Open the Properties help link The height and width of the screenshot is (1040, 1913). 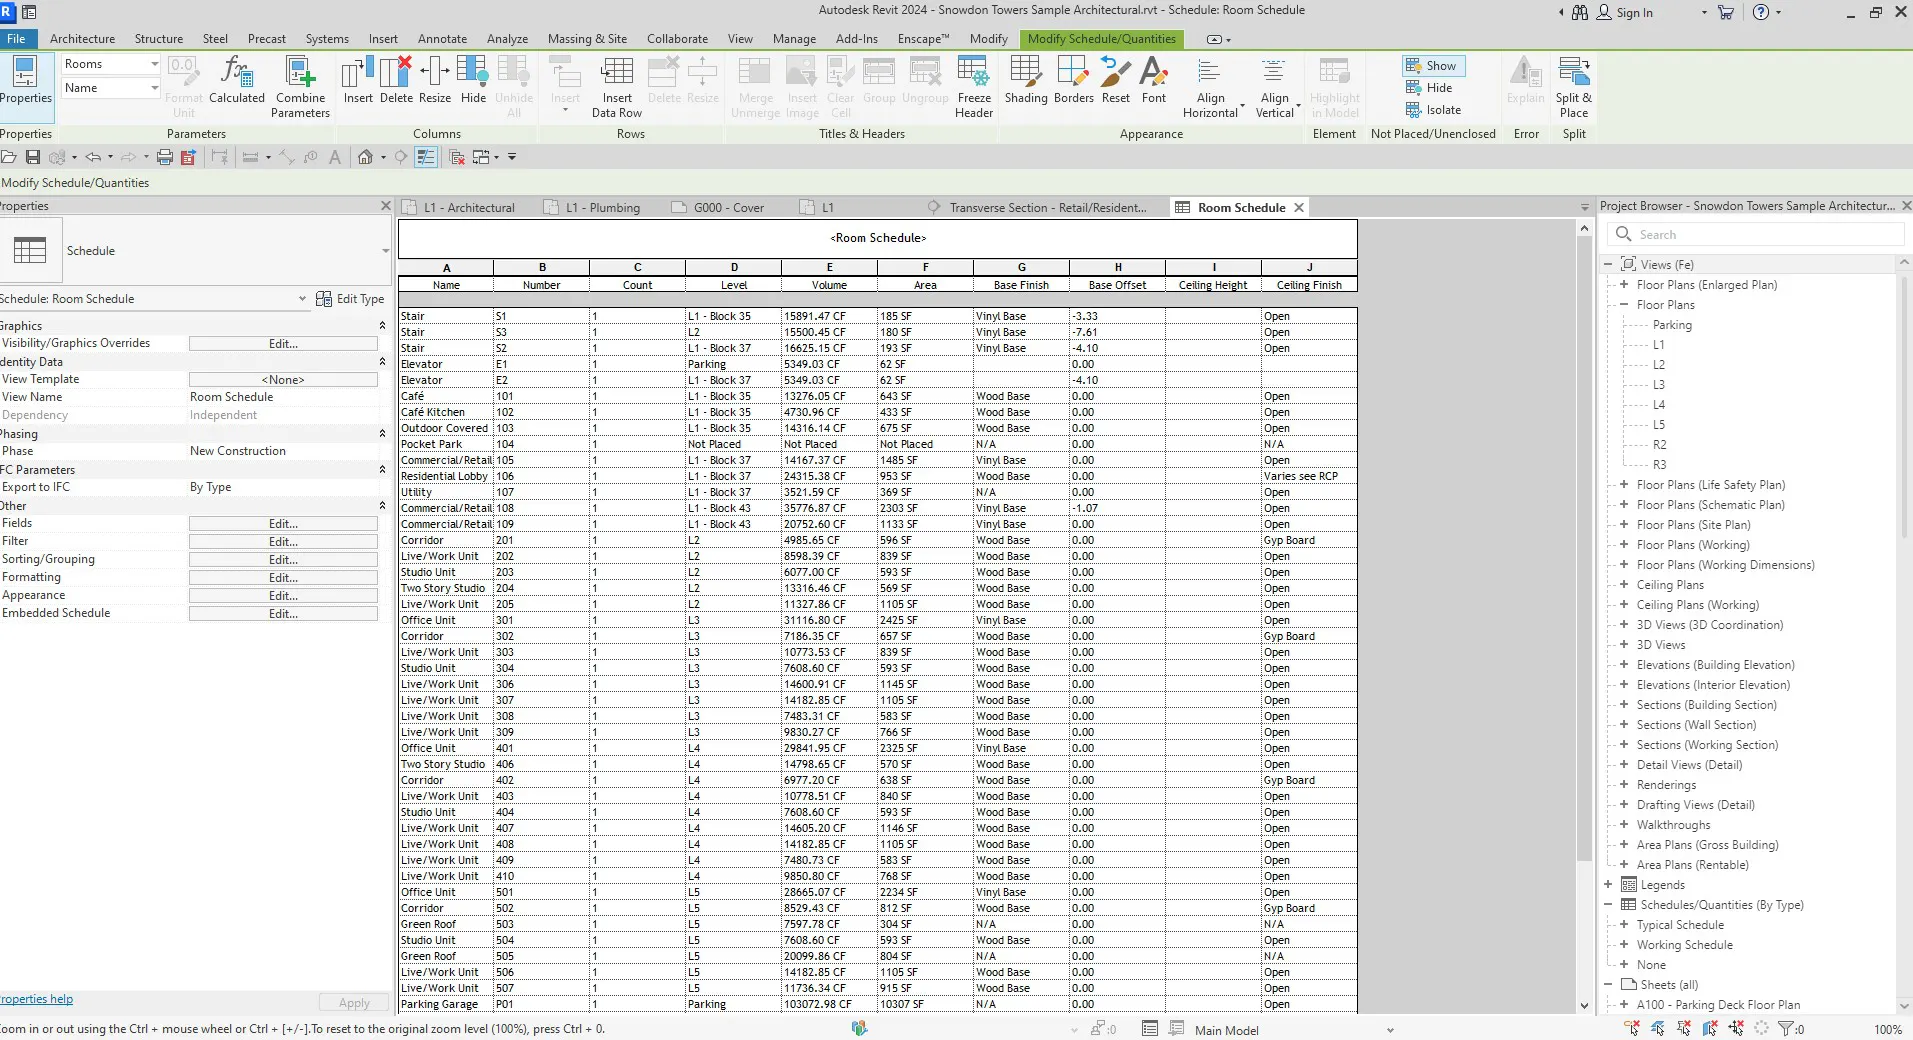37,999
